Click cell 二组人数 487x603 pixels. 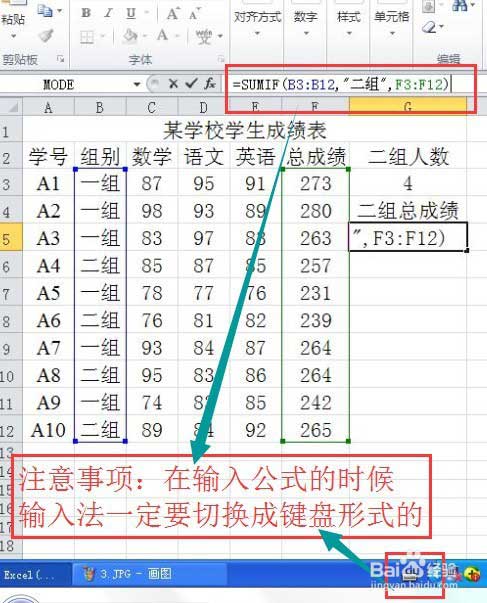pos(408,157)
